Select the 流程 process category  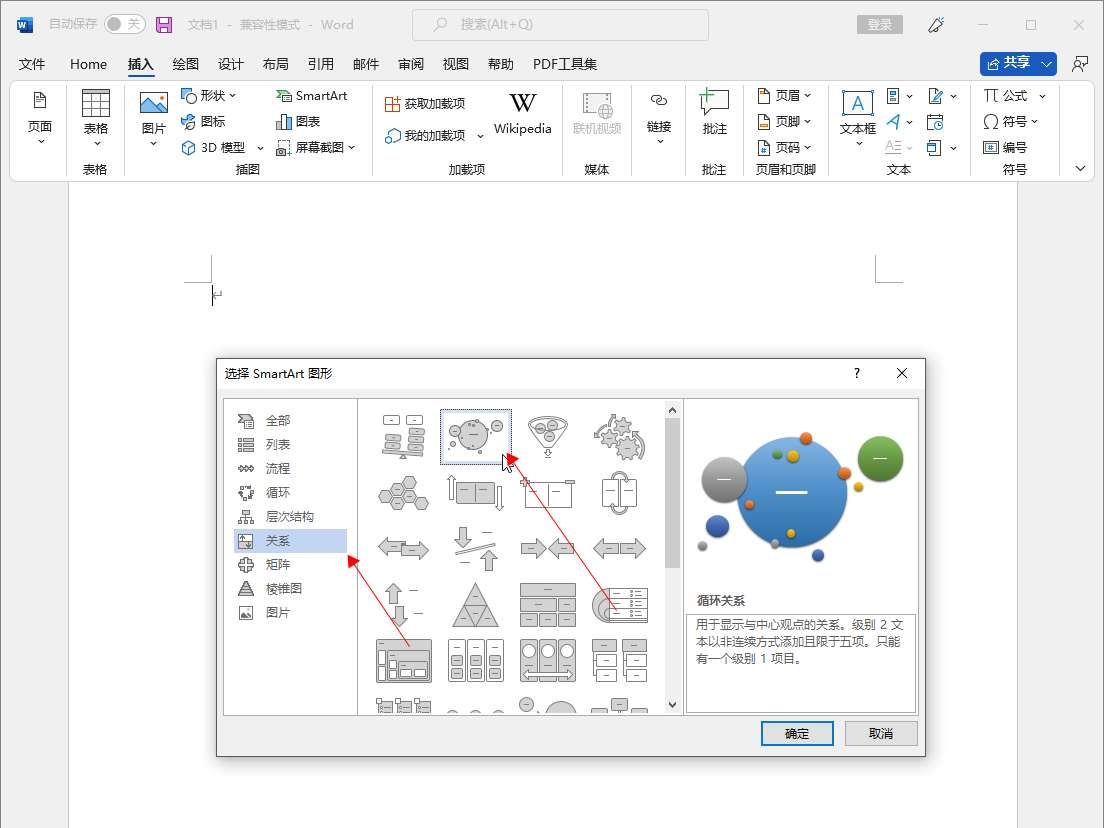click(290, 468)
